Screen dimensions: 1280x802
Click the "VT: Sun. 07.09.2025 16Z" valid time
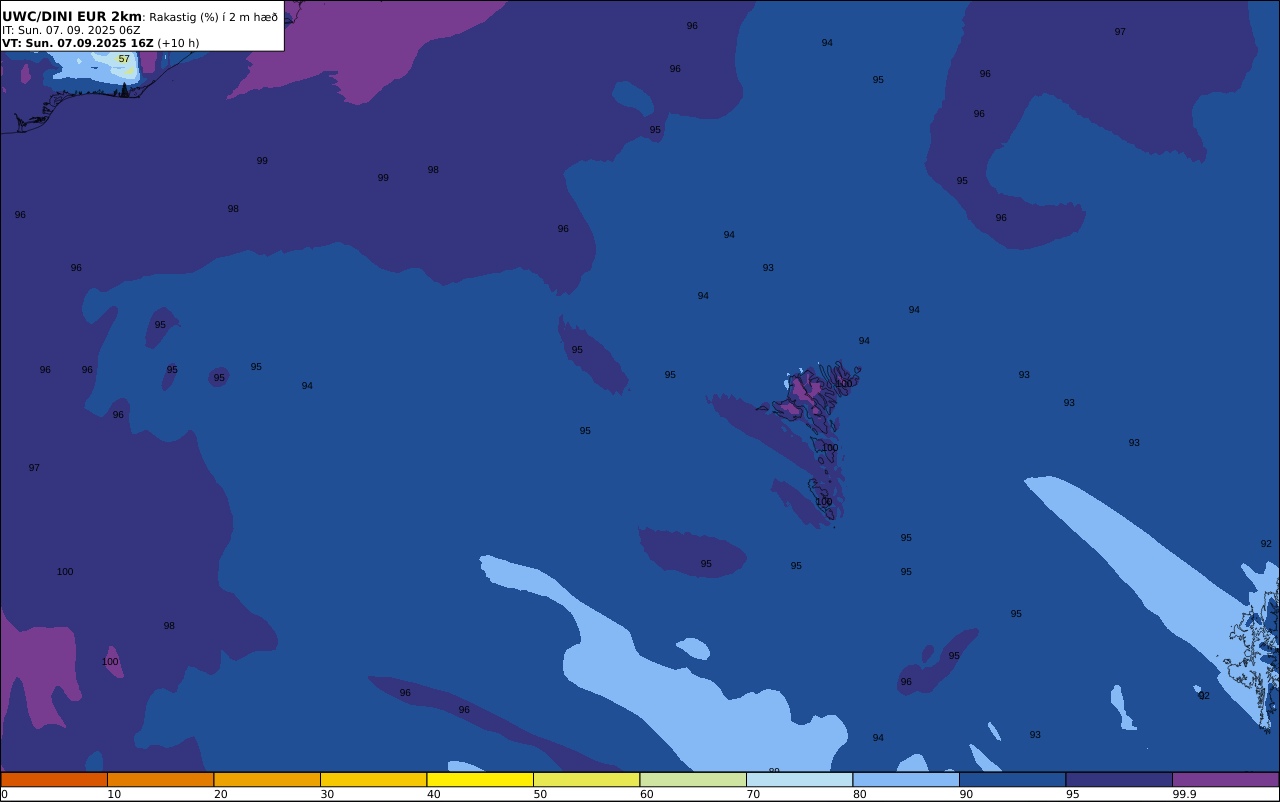(78, 43)
